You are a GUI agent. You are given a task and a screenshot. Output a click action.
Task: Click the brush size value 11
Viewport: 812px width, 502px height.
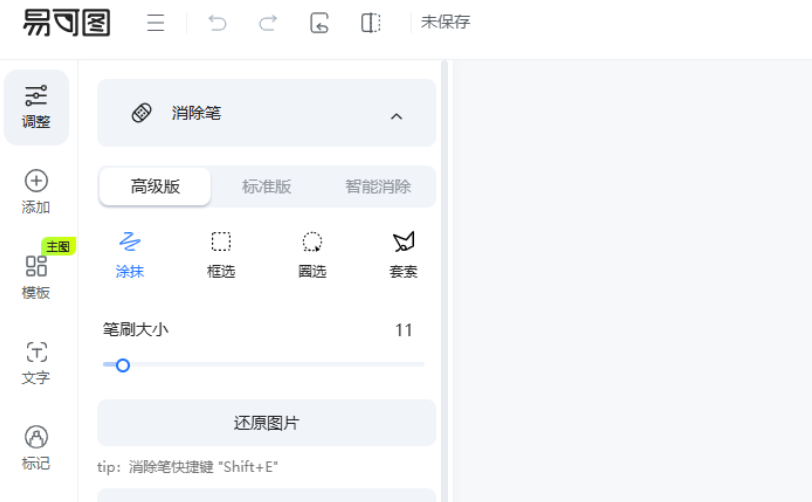pyautogui.click(x=403, y=330)
